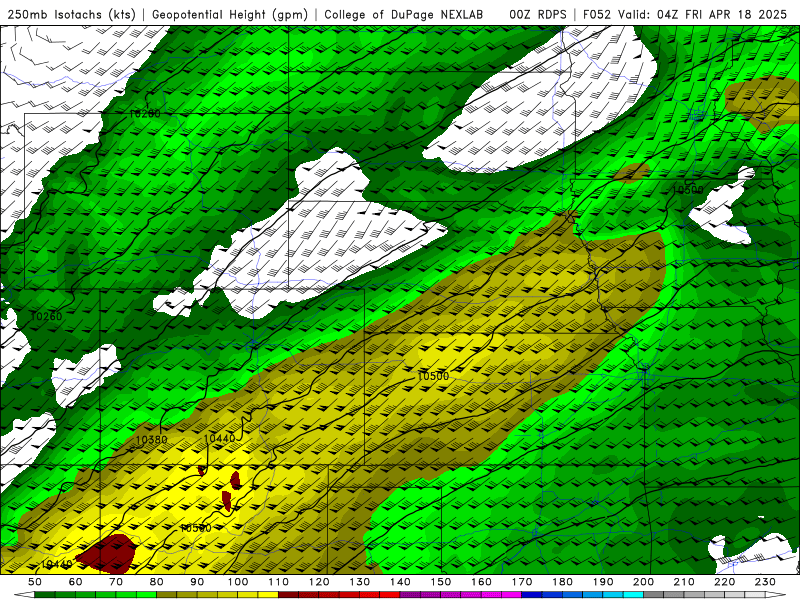The width and height of the screenshot is (800, 600).
Task: Click the 160 value on the color scale
Action: [x=481, y=582]
